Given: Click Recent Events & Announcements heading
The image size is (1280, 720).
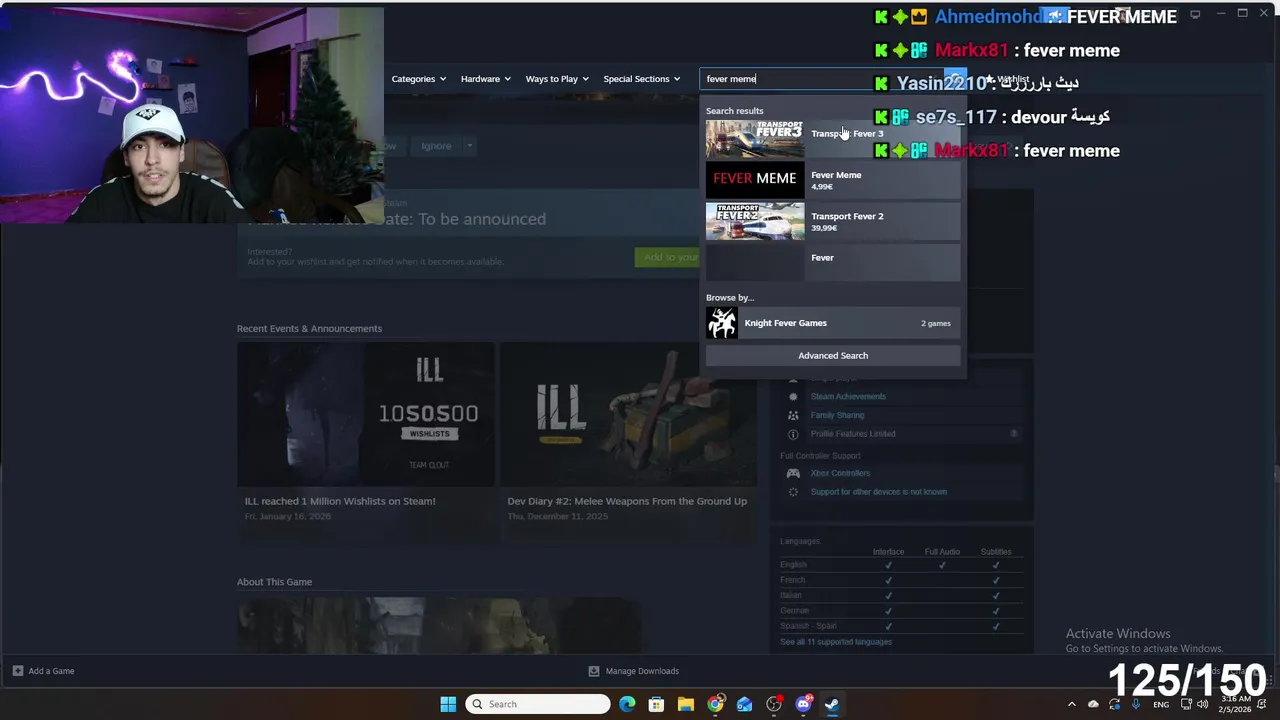Looking at the screenshot, I should (x=309, y=328).
